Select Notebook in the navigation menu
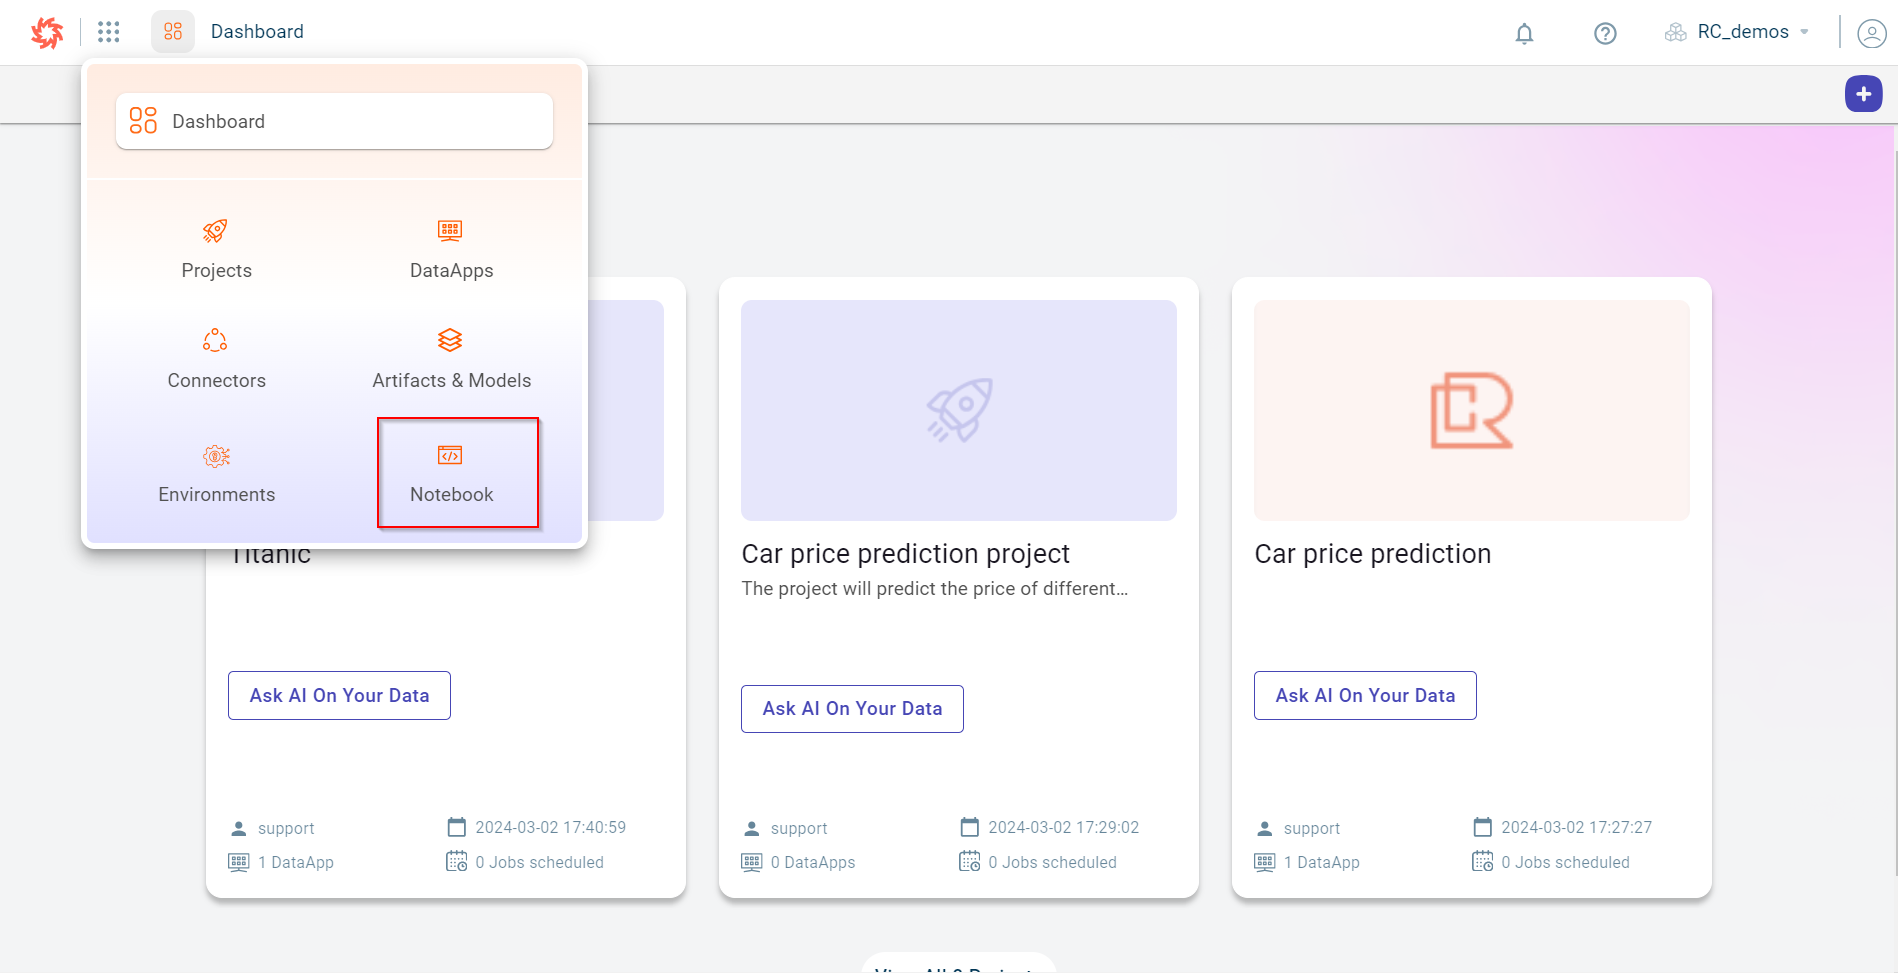 pos(451,473)
